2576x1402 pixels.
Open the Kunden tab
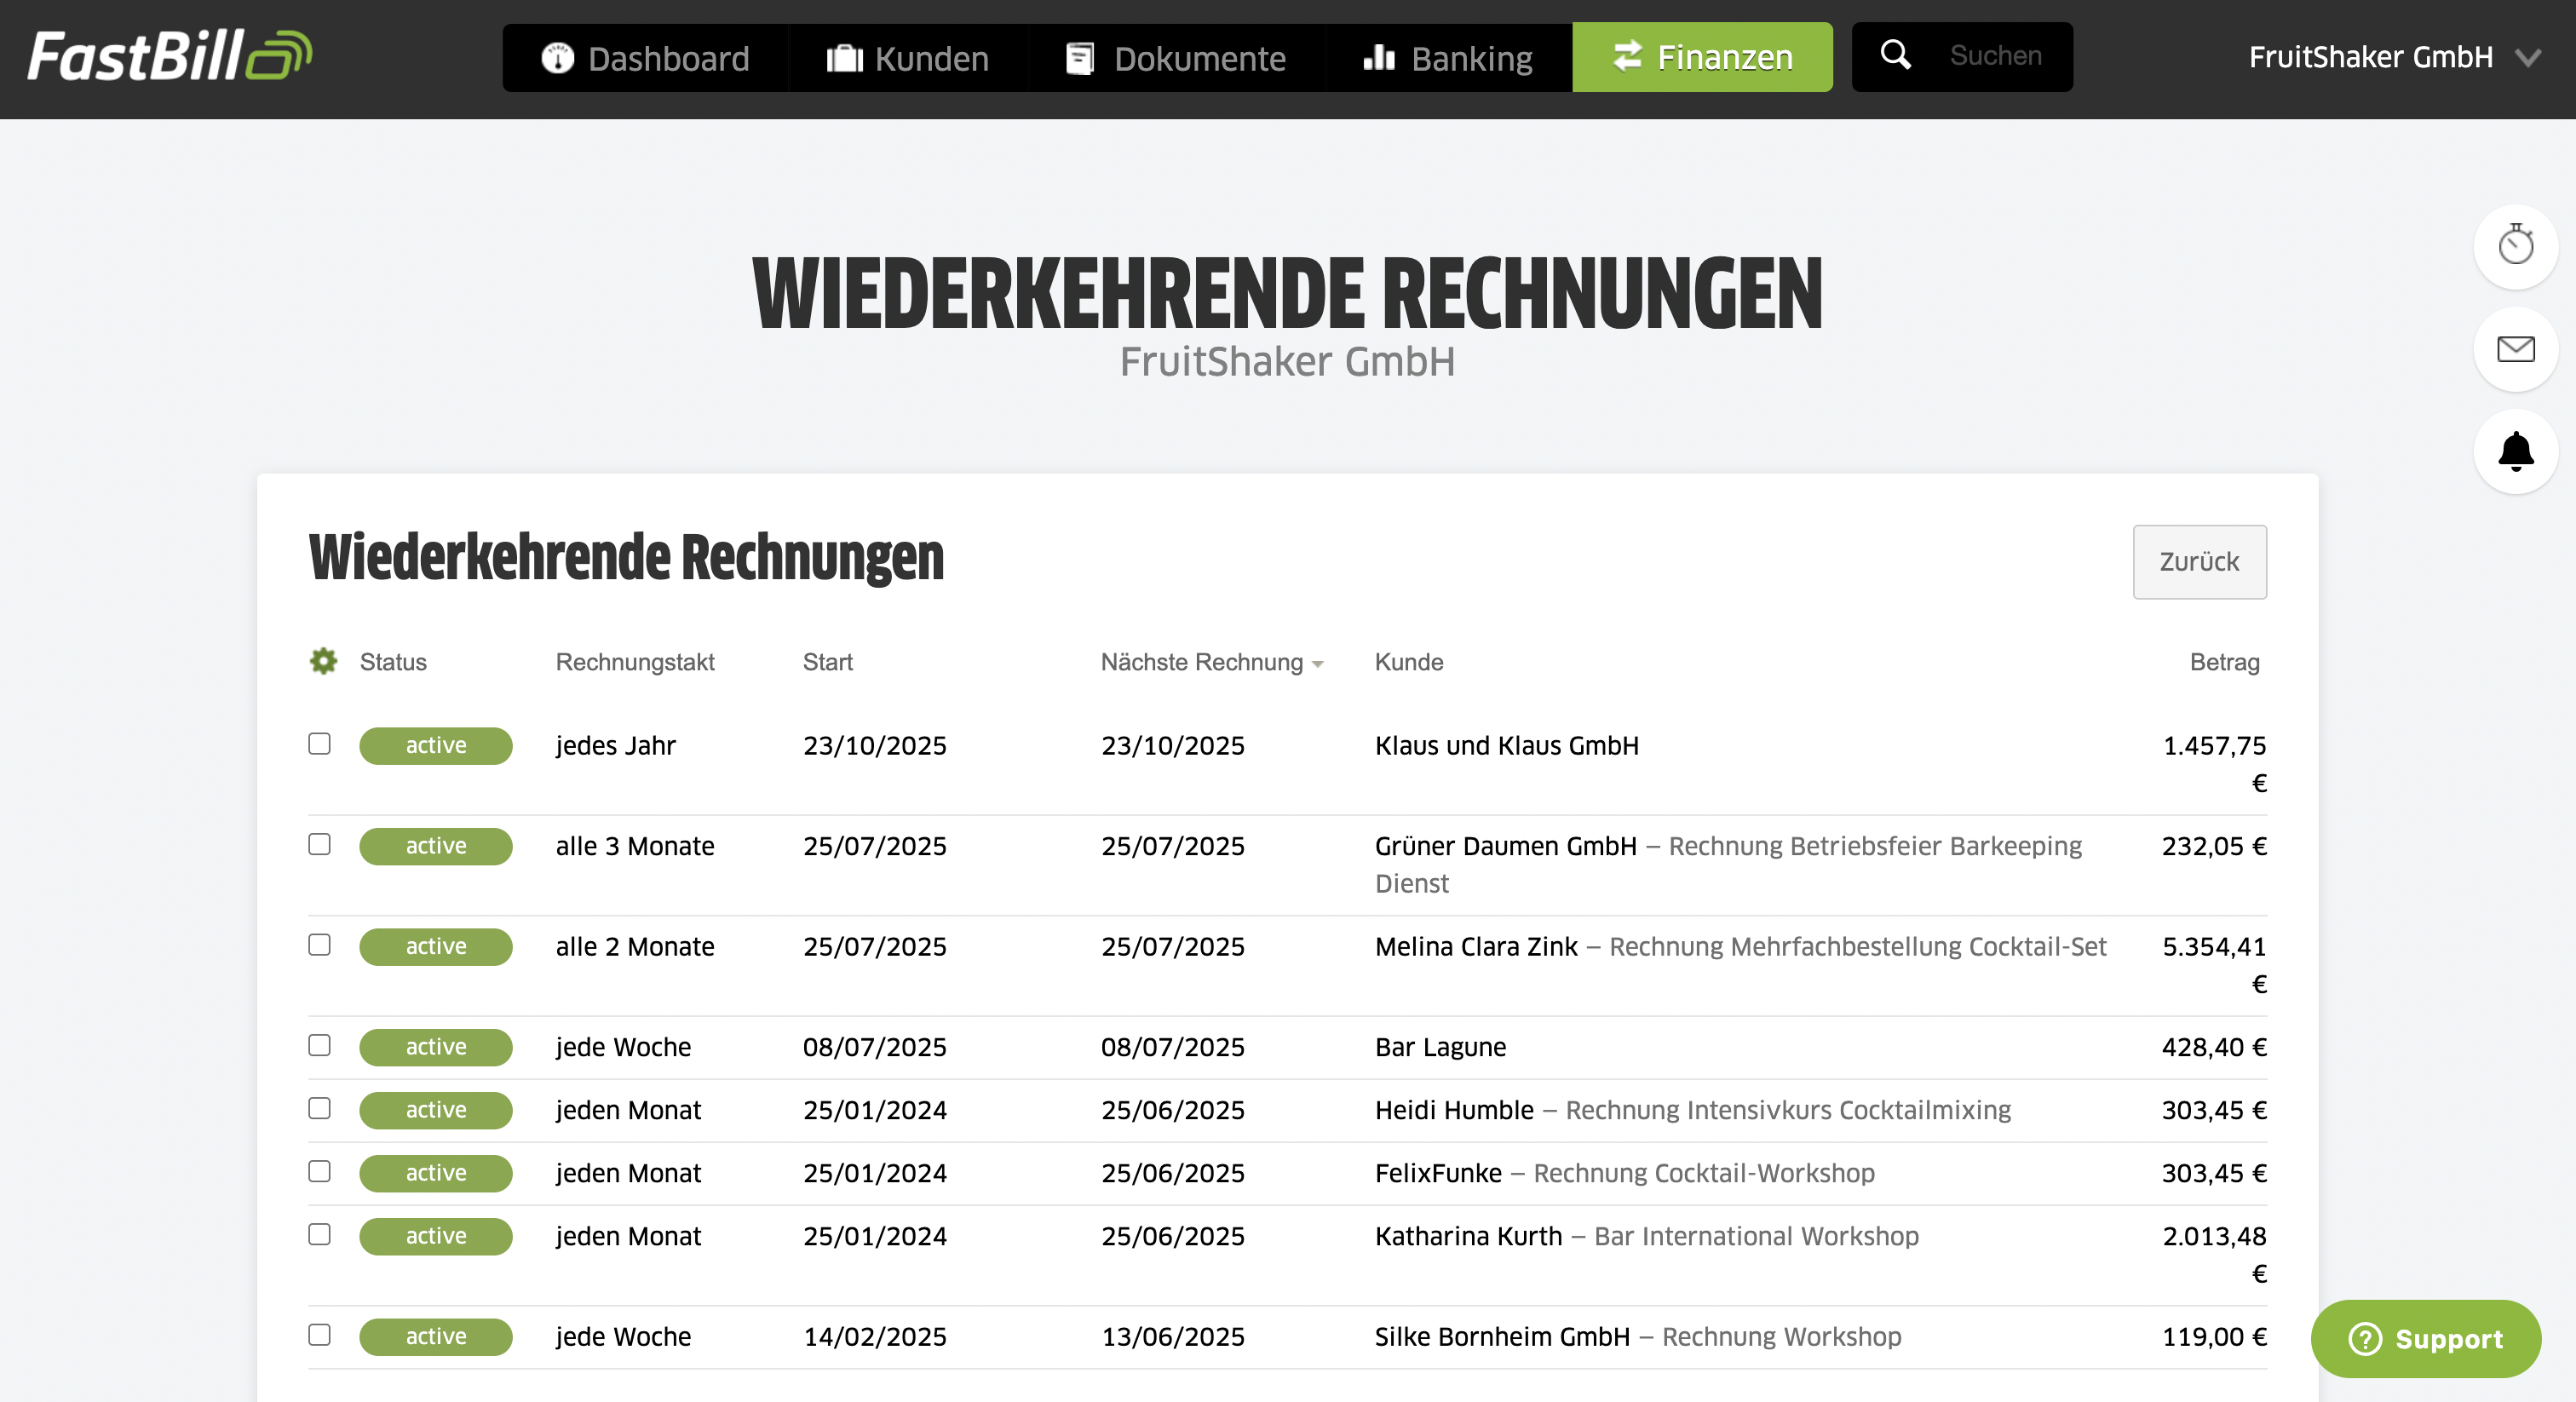point(908,58)
